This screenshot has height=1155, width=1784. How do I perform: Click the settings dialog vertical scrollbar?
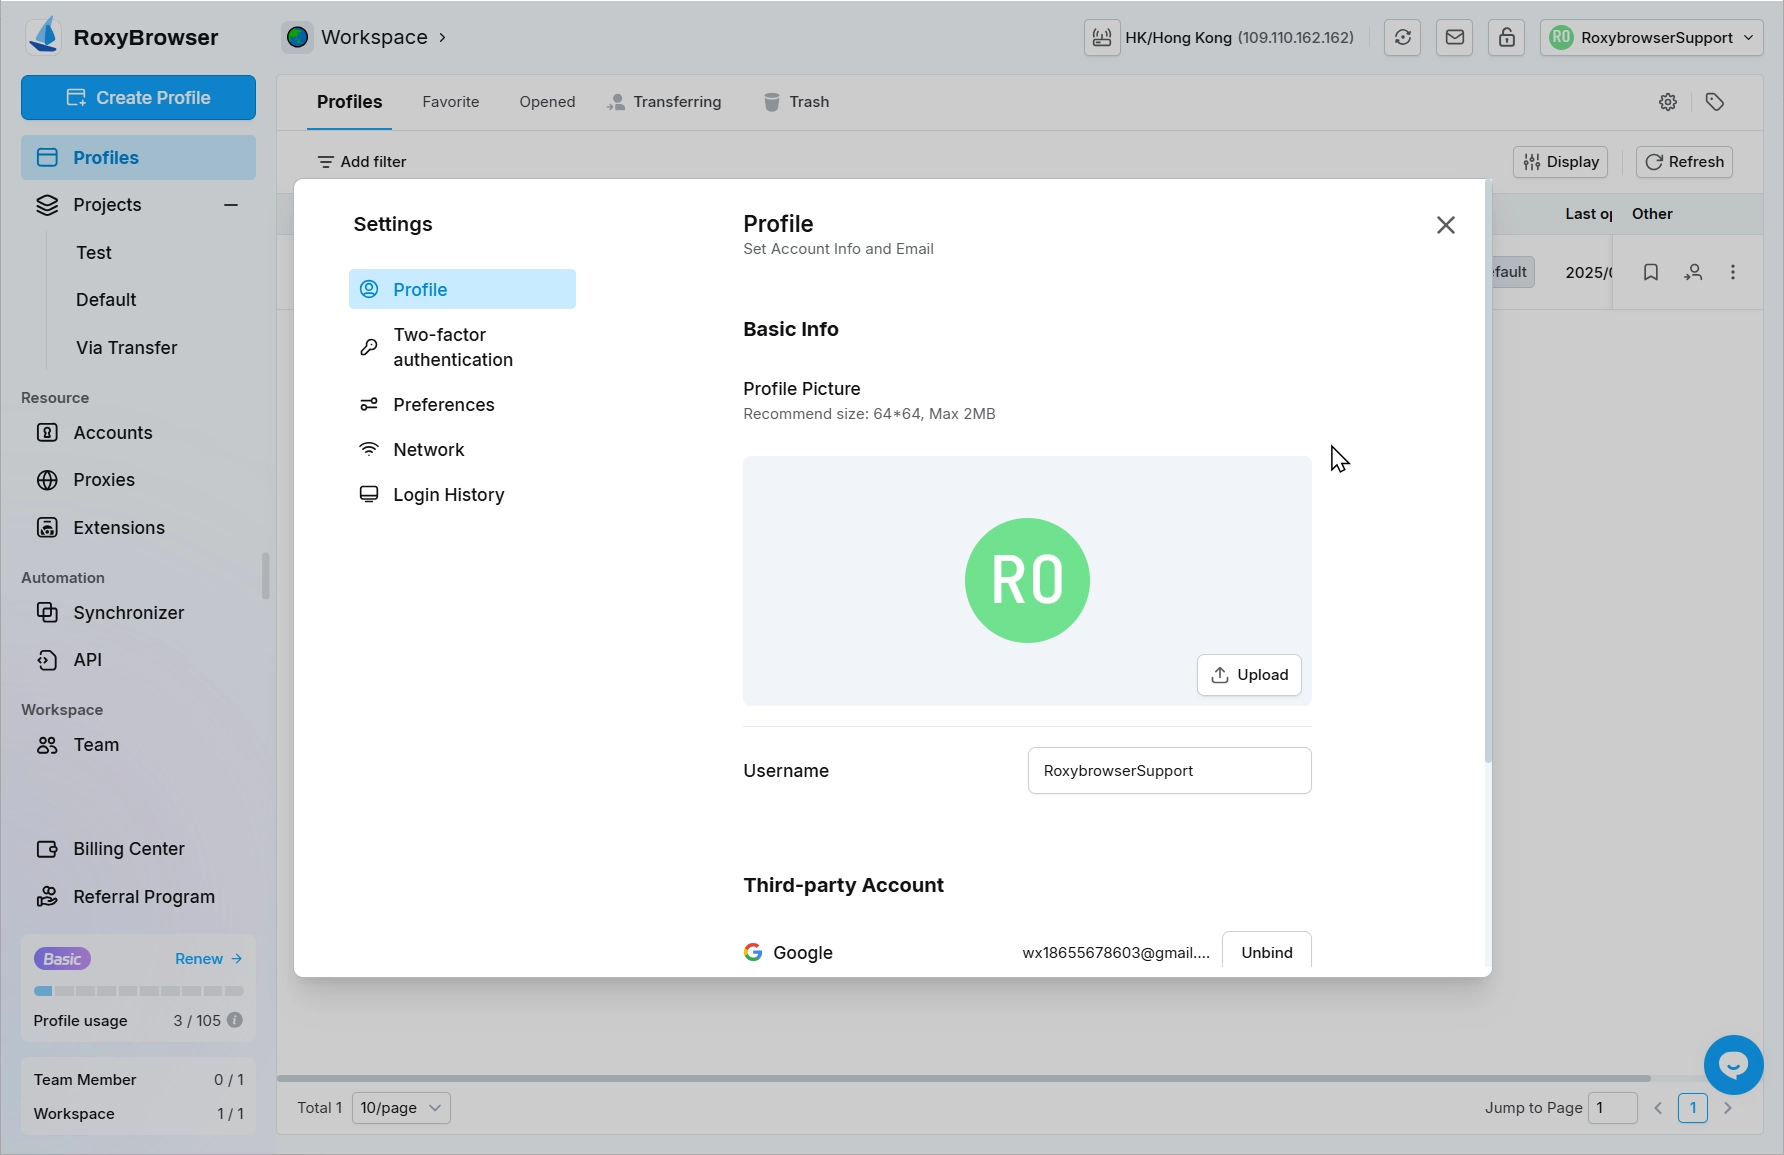point(1487,470)
